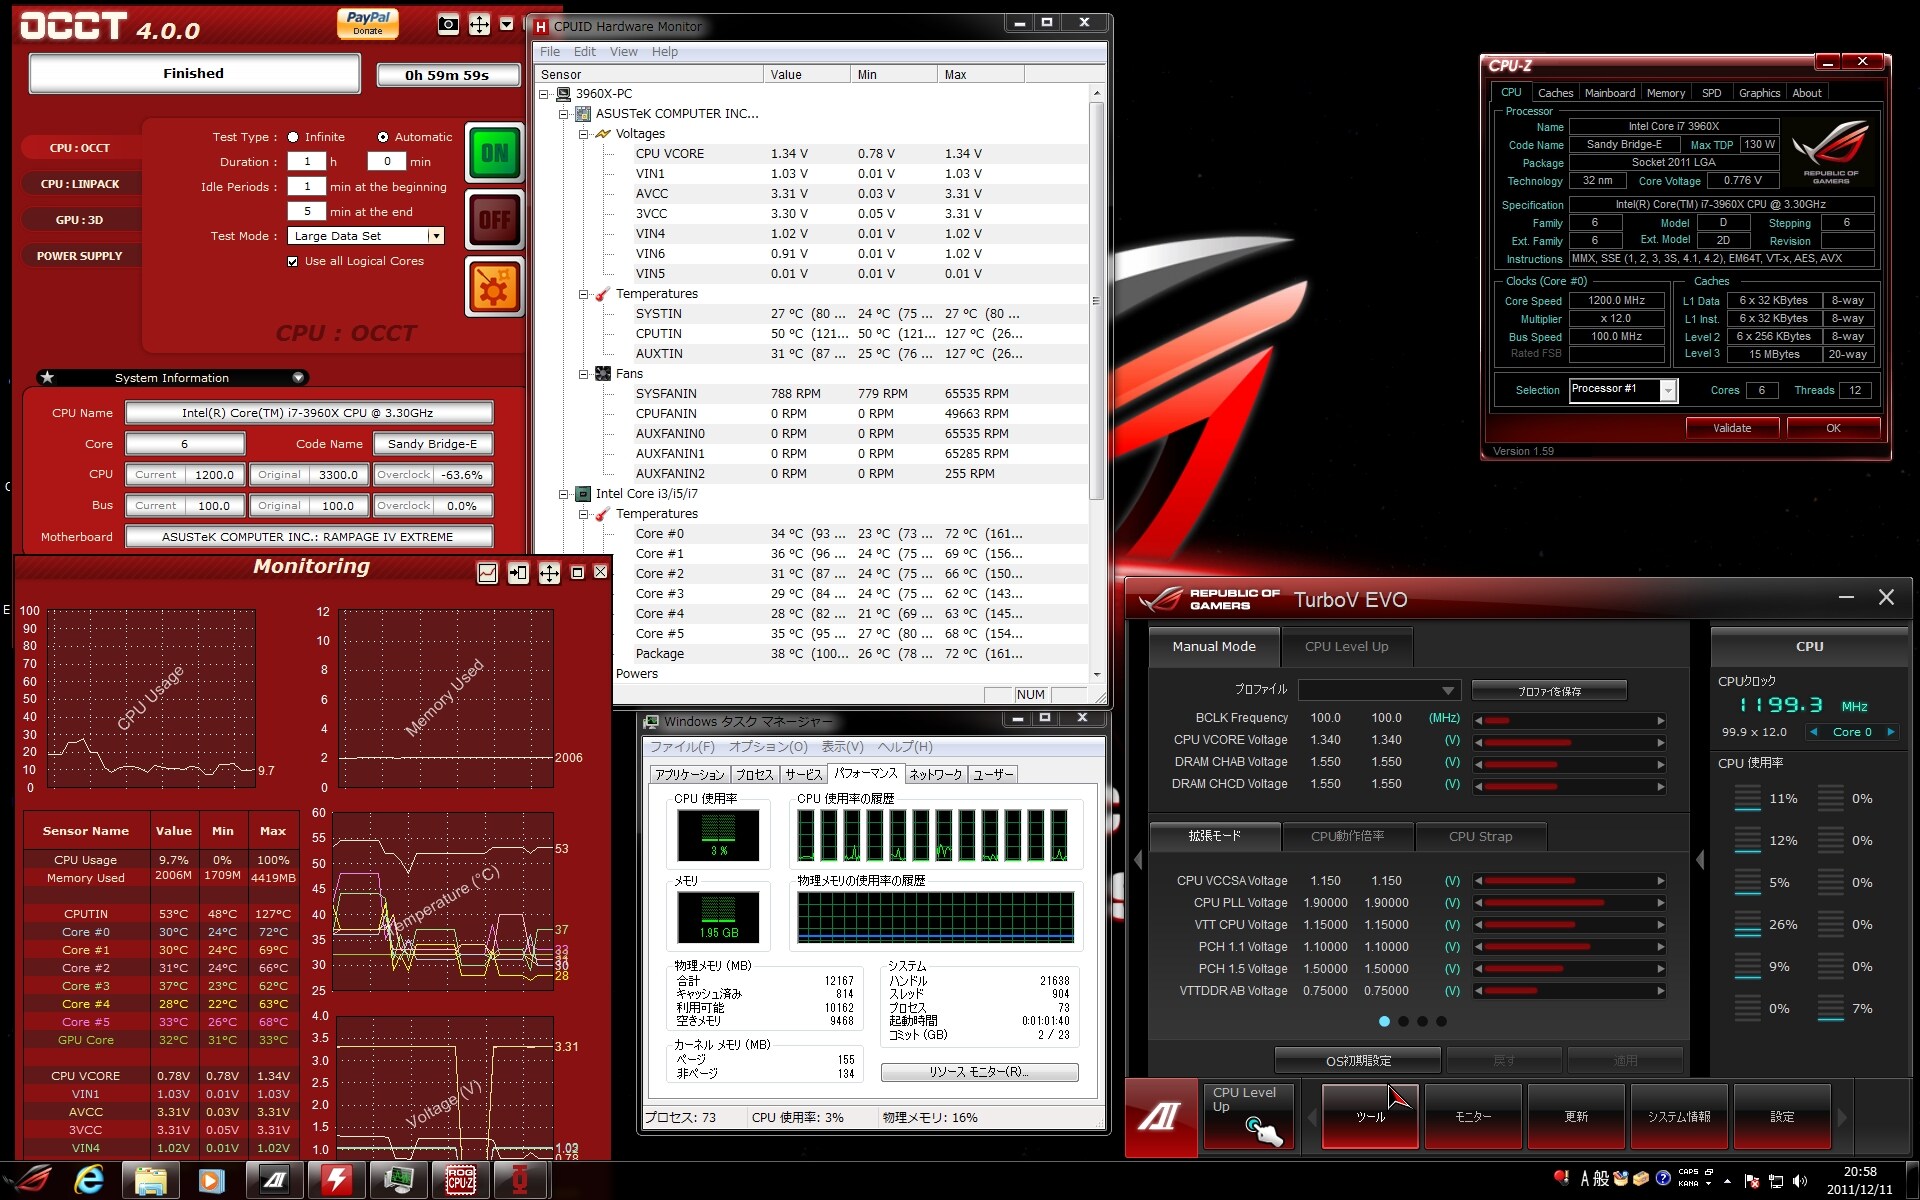Click the CPU-Z Validate button
The image size is (1920, 1200).
click(x=1731, y=428)
